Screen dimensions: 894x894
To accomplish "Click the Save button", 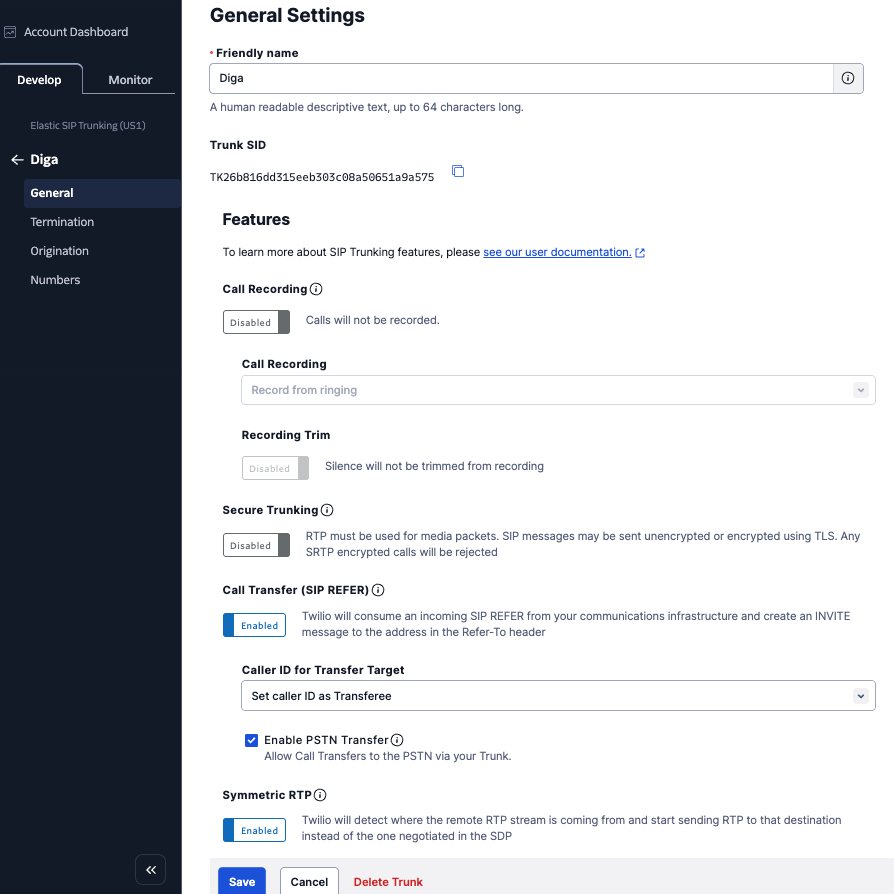I will (x=242, y=881).
